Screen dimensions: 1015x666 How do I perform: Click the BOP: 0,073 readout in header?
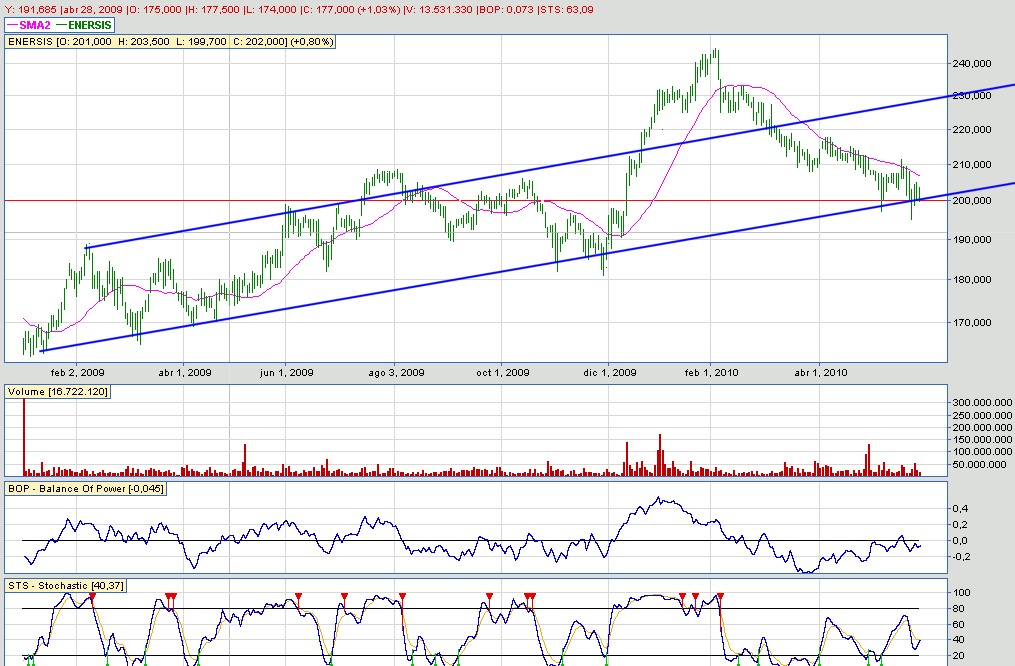coord(506,10)
